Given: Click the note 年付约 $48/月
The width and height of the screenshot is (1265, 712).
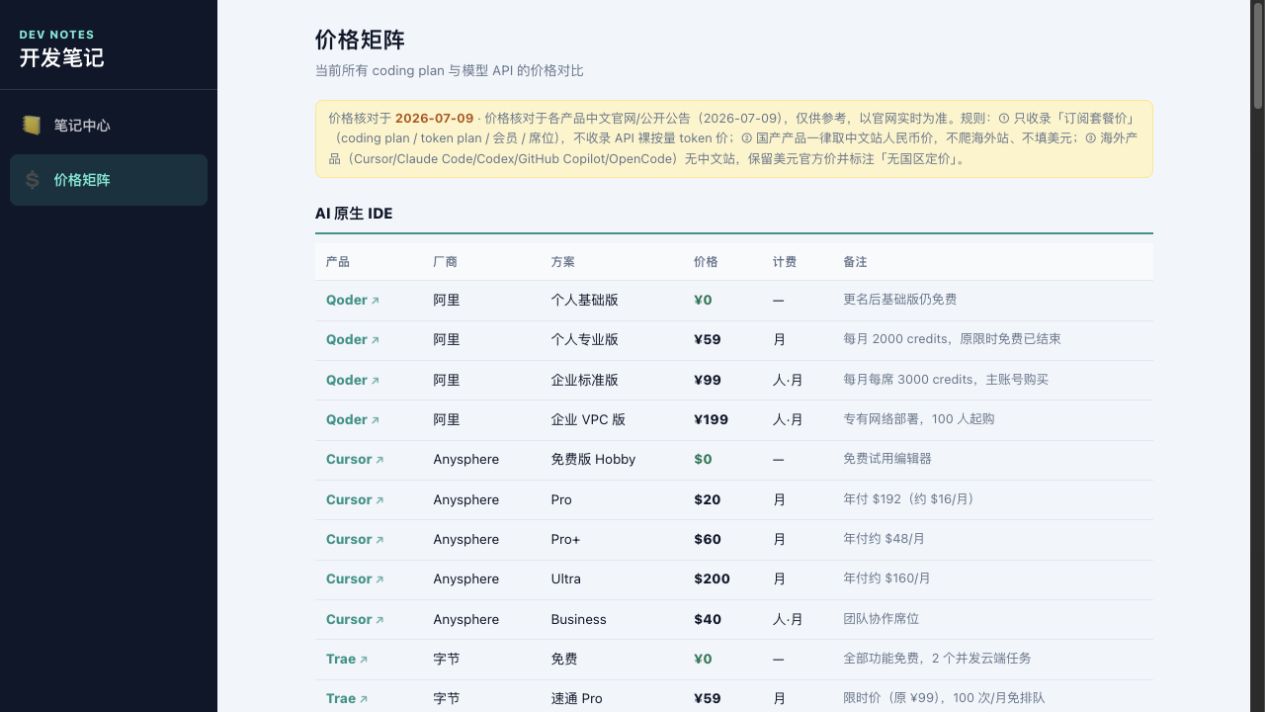Looking at the screenshot, I should [884, 539].
